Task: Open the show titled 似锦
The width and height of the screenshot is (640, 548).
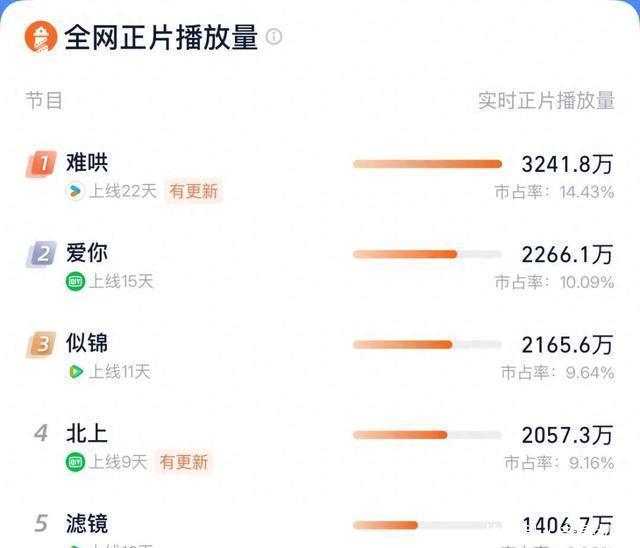Action: (87, 343)
